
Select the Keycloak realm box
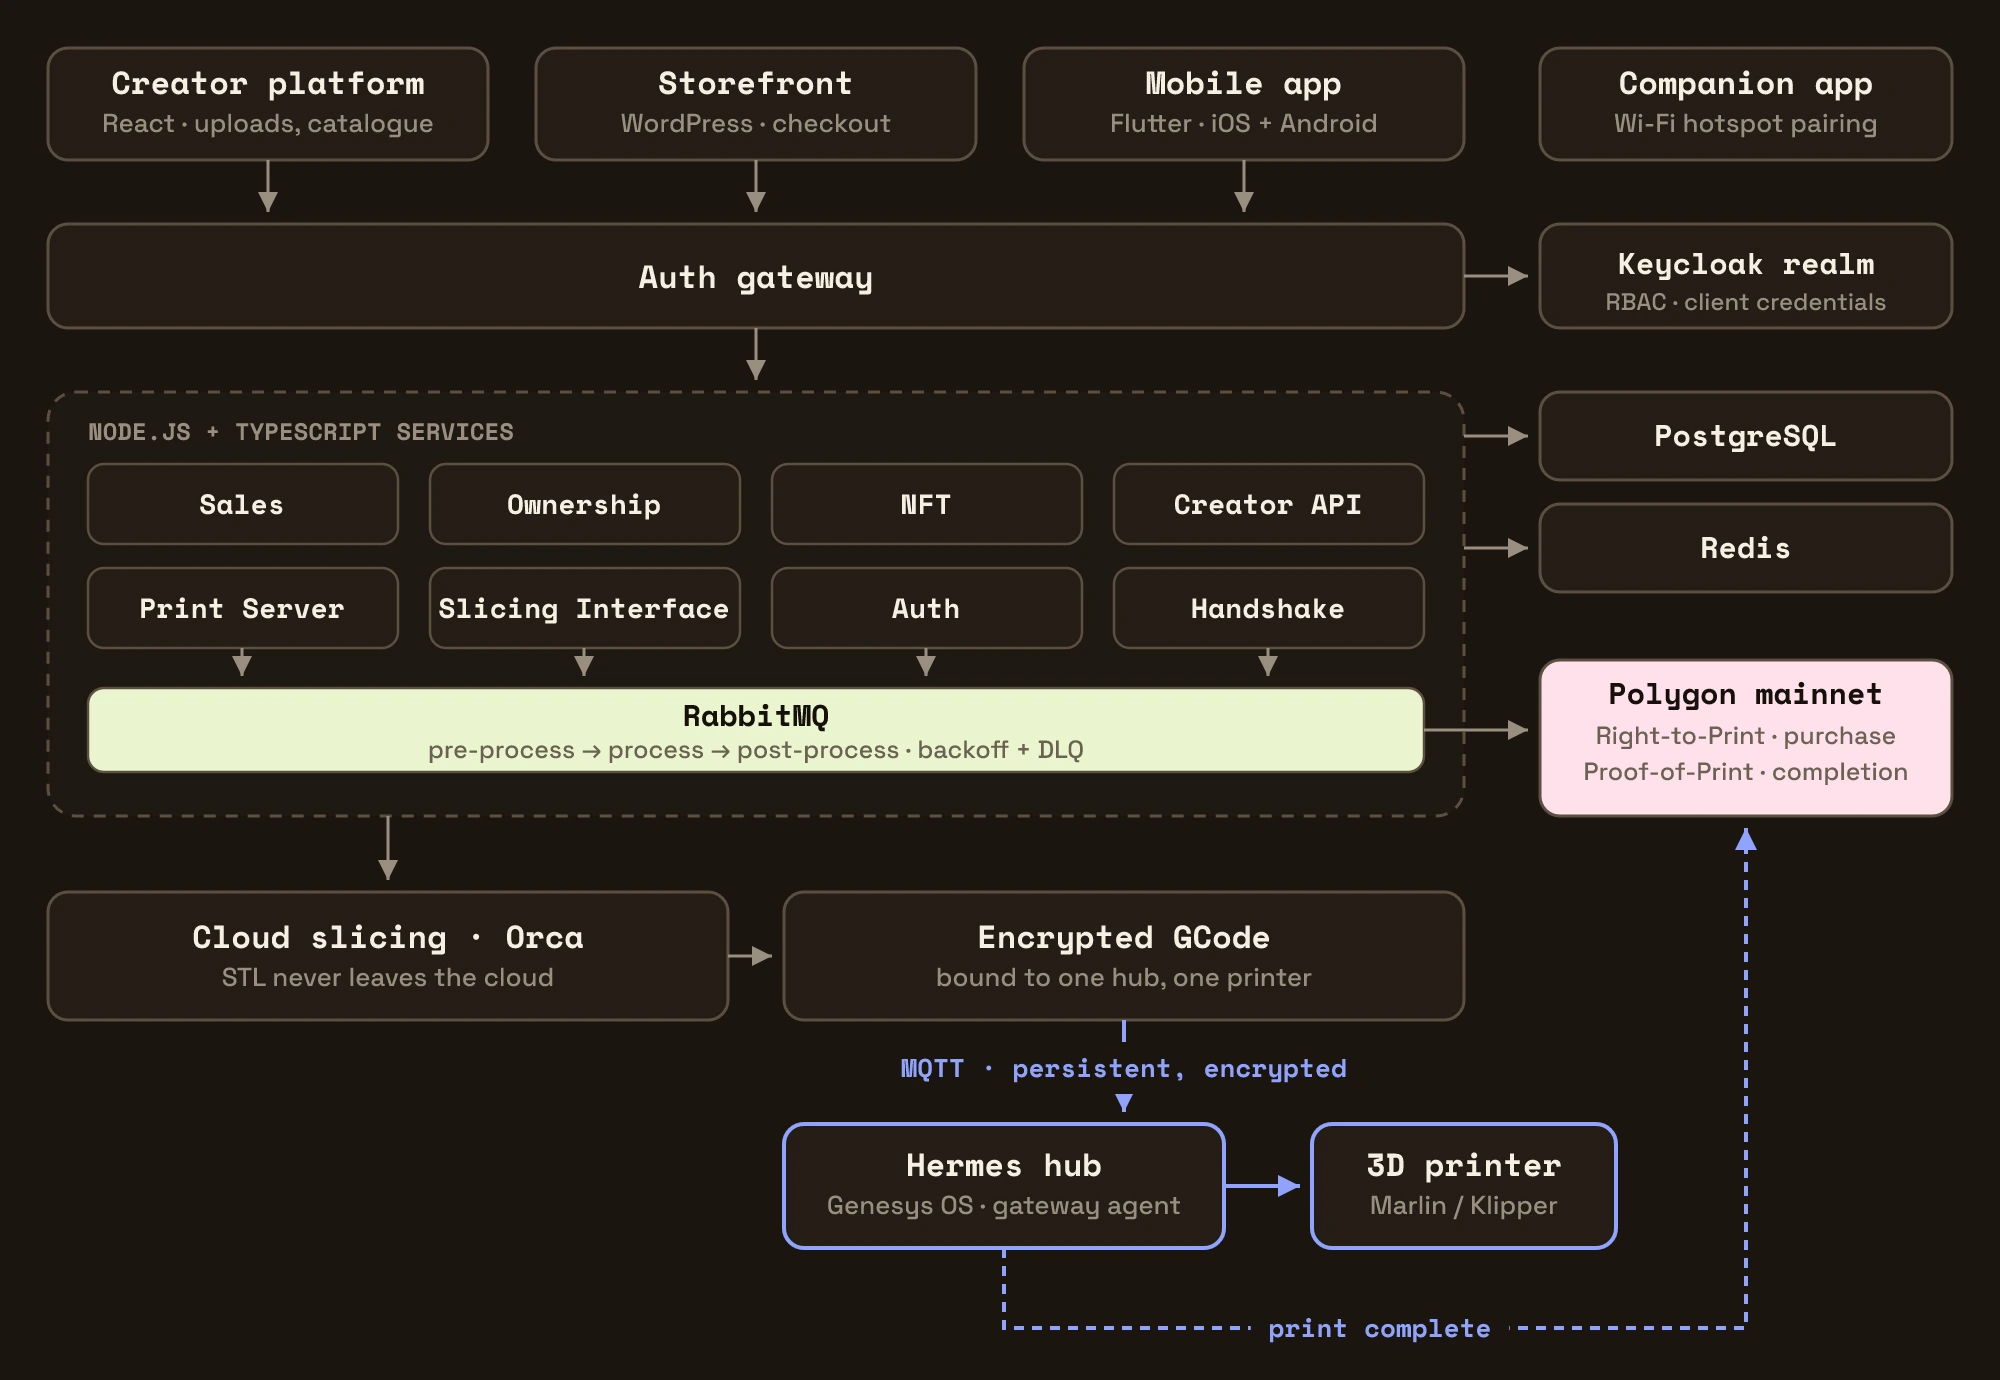tap(1746, 276)
